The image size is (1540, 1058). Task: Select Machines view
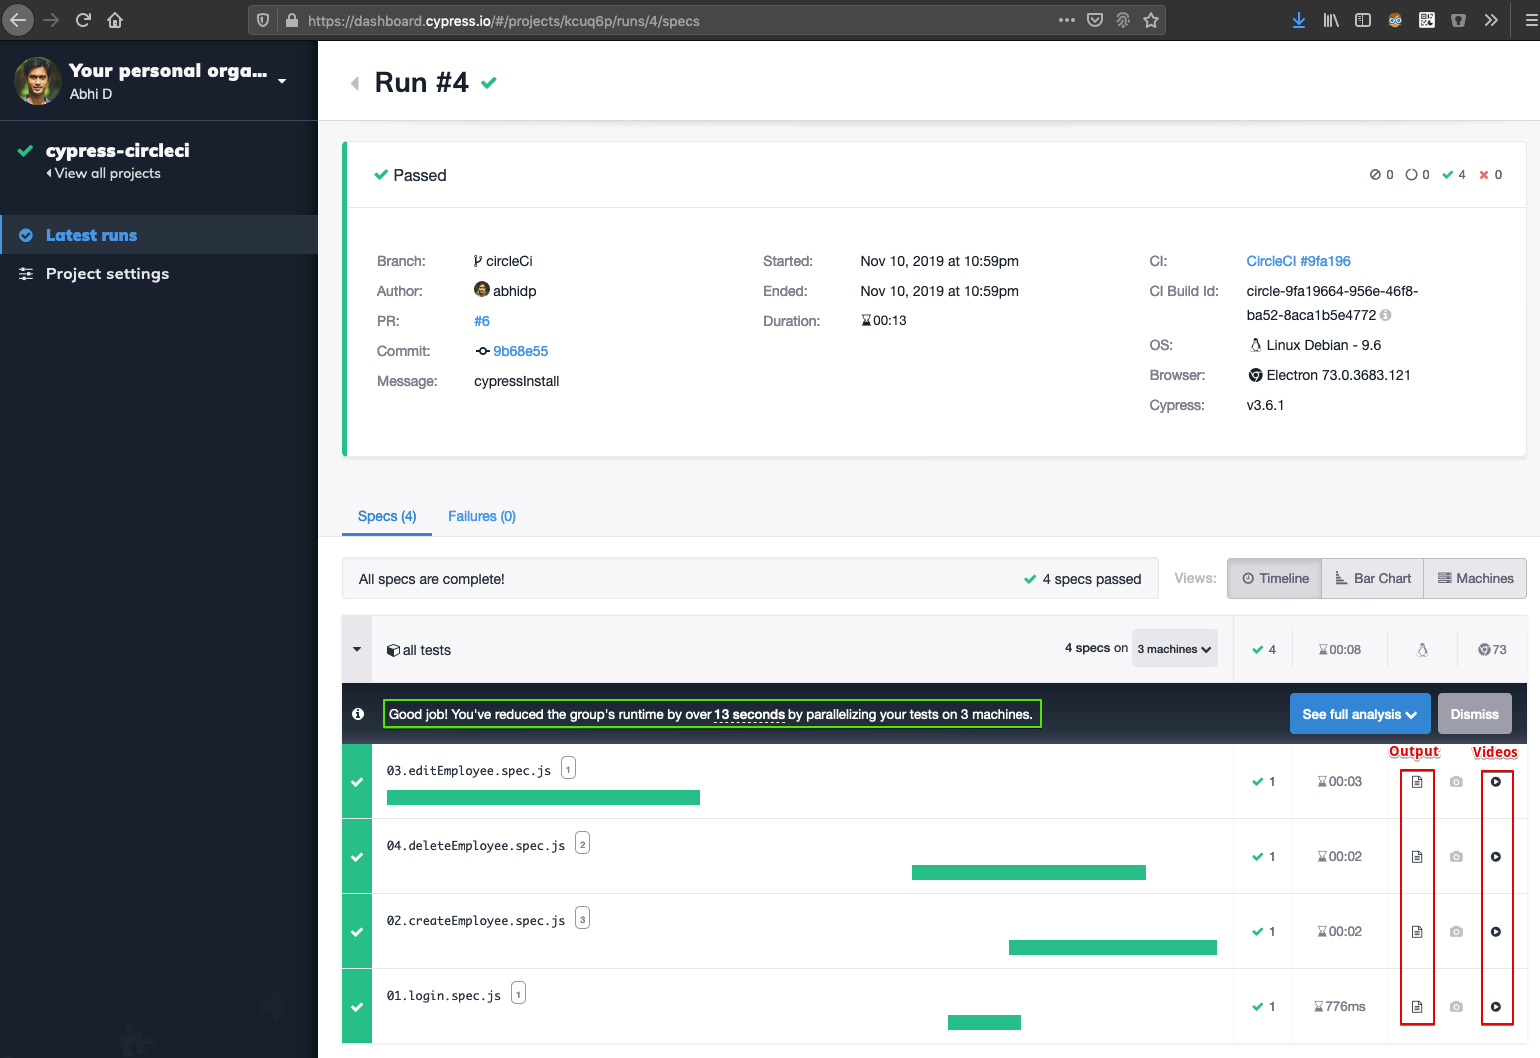[x=1475, y=578]
